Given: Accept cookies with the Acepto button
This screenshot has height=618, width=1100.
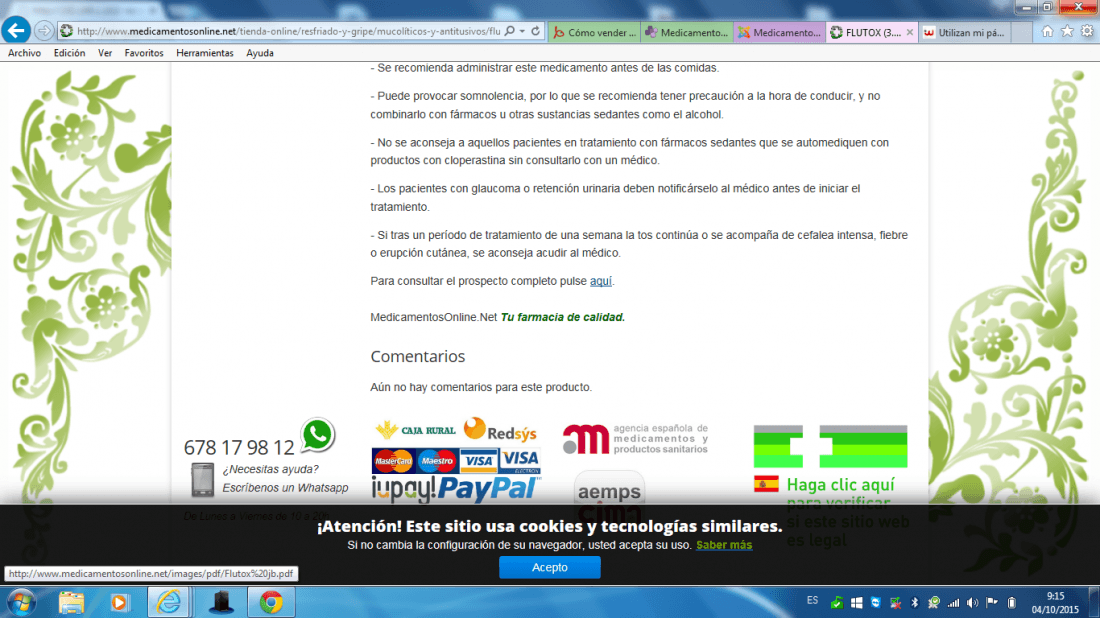Looking at the screenshot, I should (x=549, y=567).
